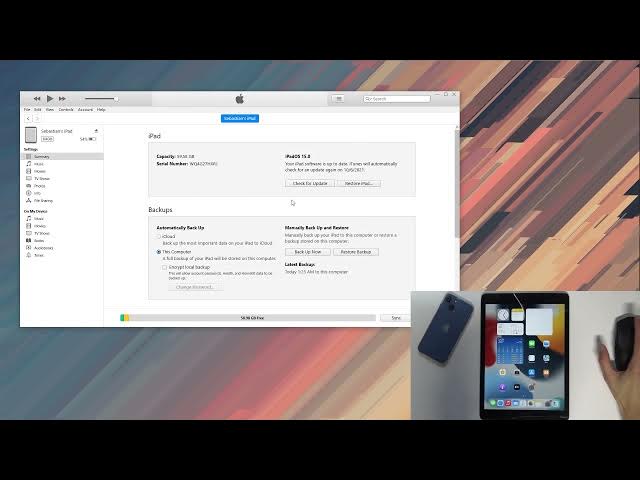
Task: Click the Change Password button
Action: (x=196, y=287)
